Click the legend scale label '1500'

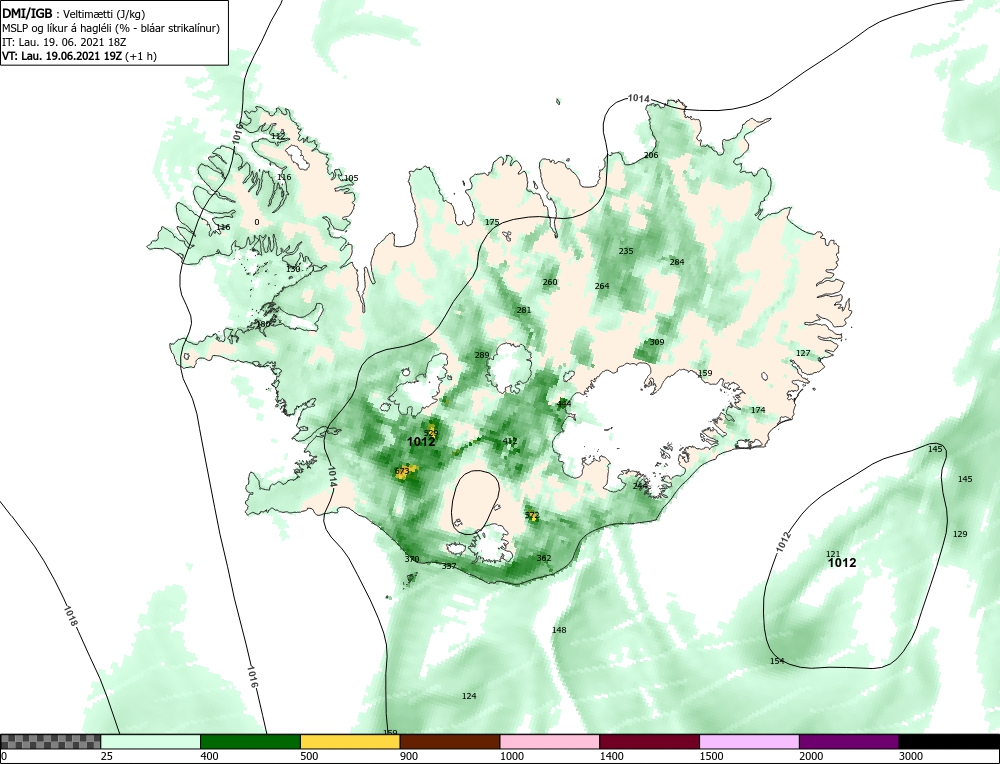tap(710, 756)
